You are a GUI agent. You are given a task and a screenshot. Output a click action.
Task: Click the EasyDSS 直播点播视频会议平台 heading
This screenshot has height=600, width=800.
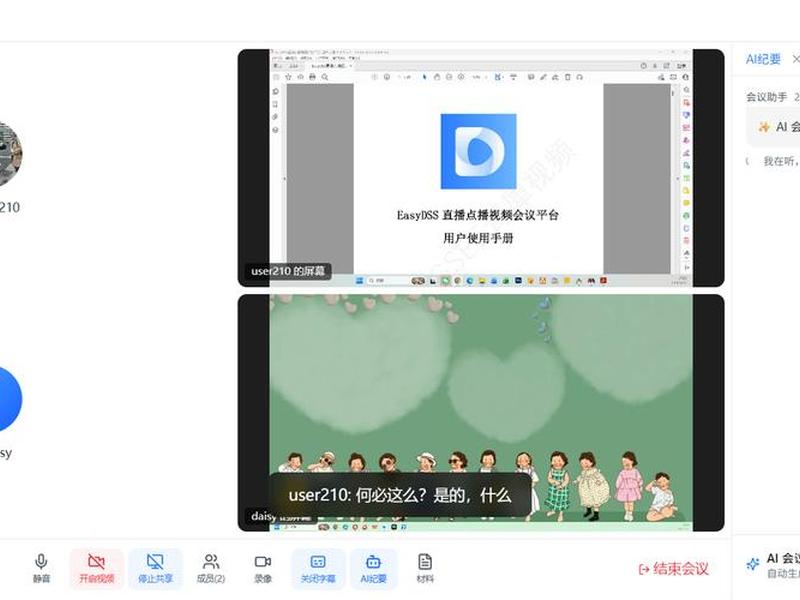pyautogui.click(x=478, y=215)
